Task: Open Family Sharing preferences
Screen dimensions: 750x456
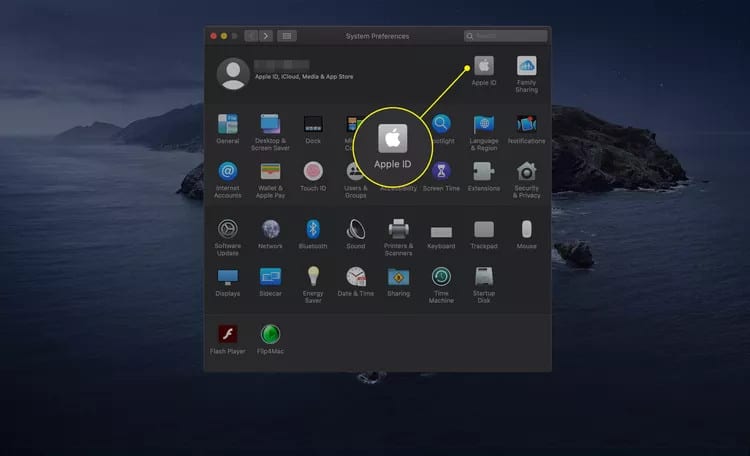Action: click(526, 66)
